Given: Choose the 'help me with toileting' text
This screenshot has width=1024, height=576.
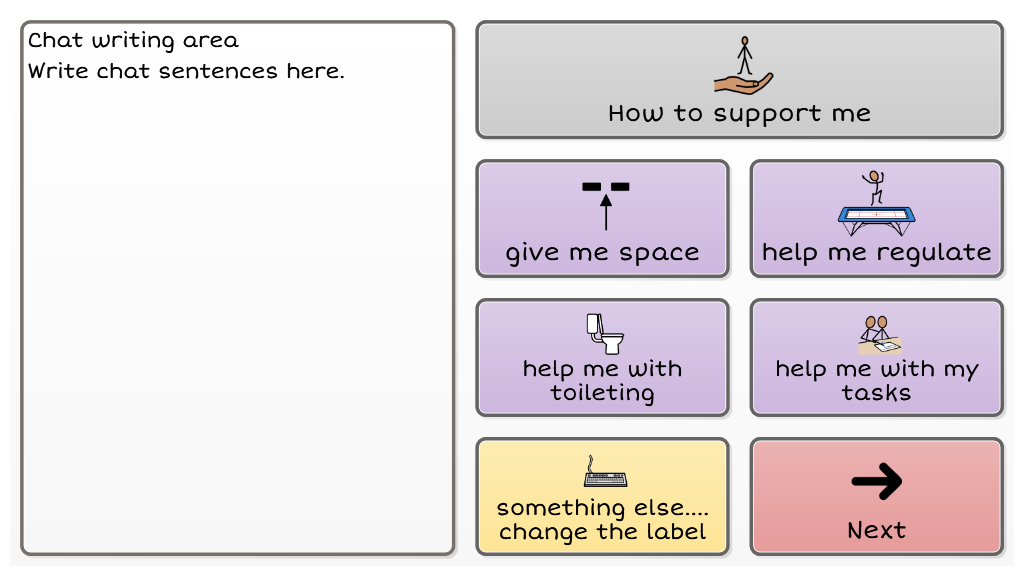Looking at the screenshot, I should point(602,381).
